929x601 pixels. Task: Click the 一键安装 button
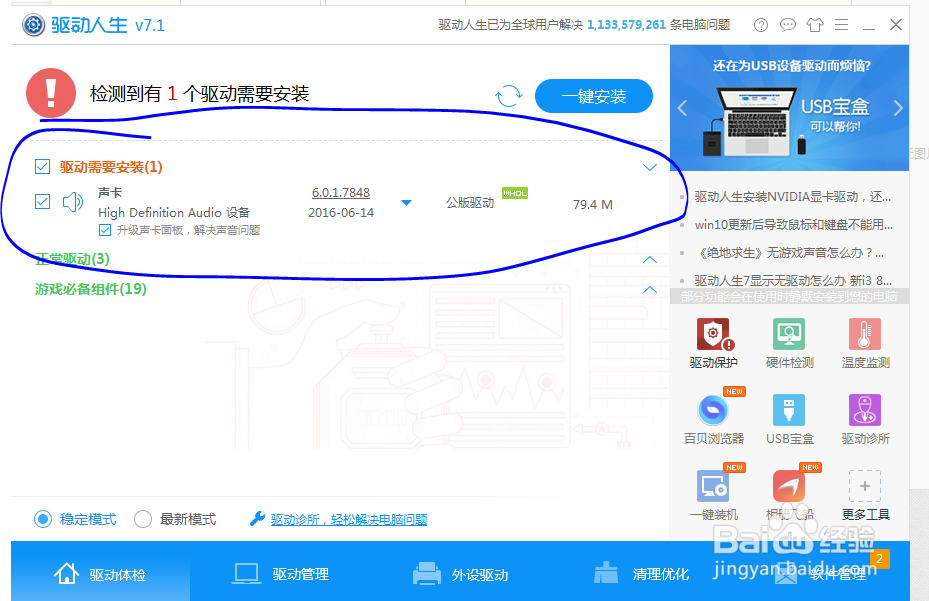click(594, 96)
